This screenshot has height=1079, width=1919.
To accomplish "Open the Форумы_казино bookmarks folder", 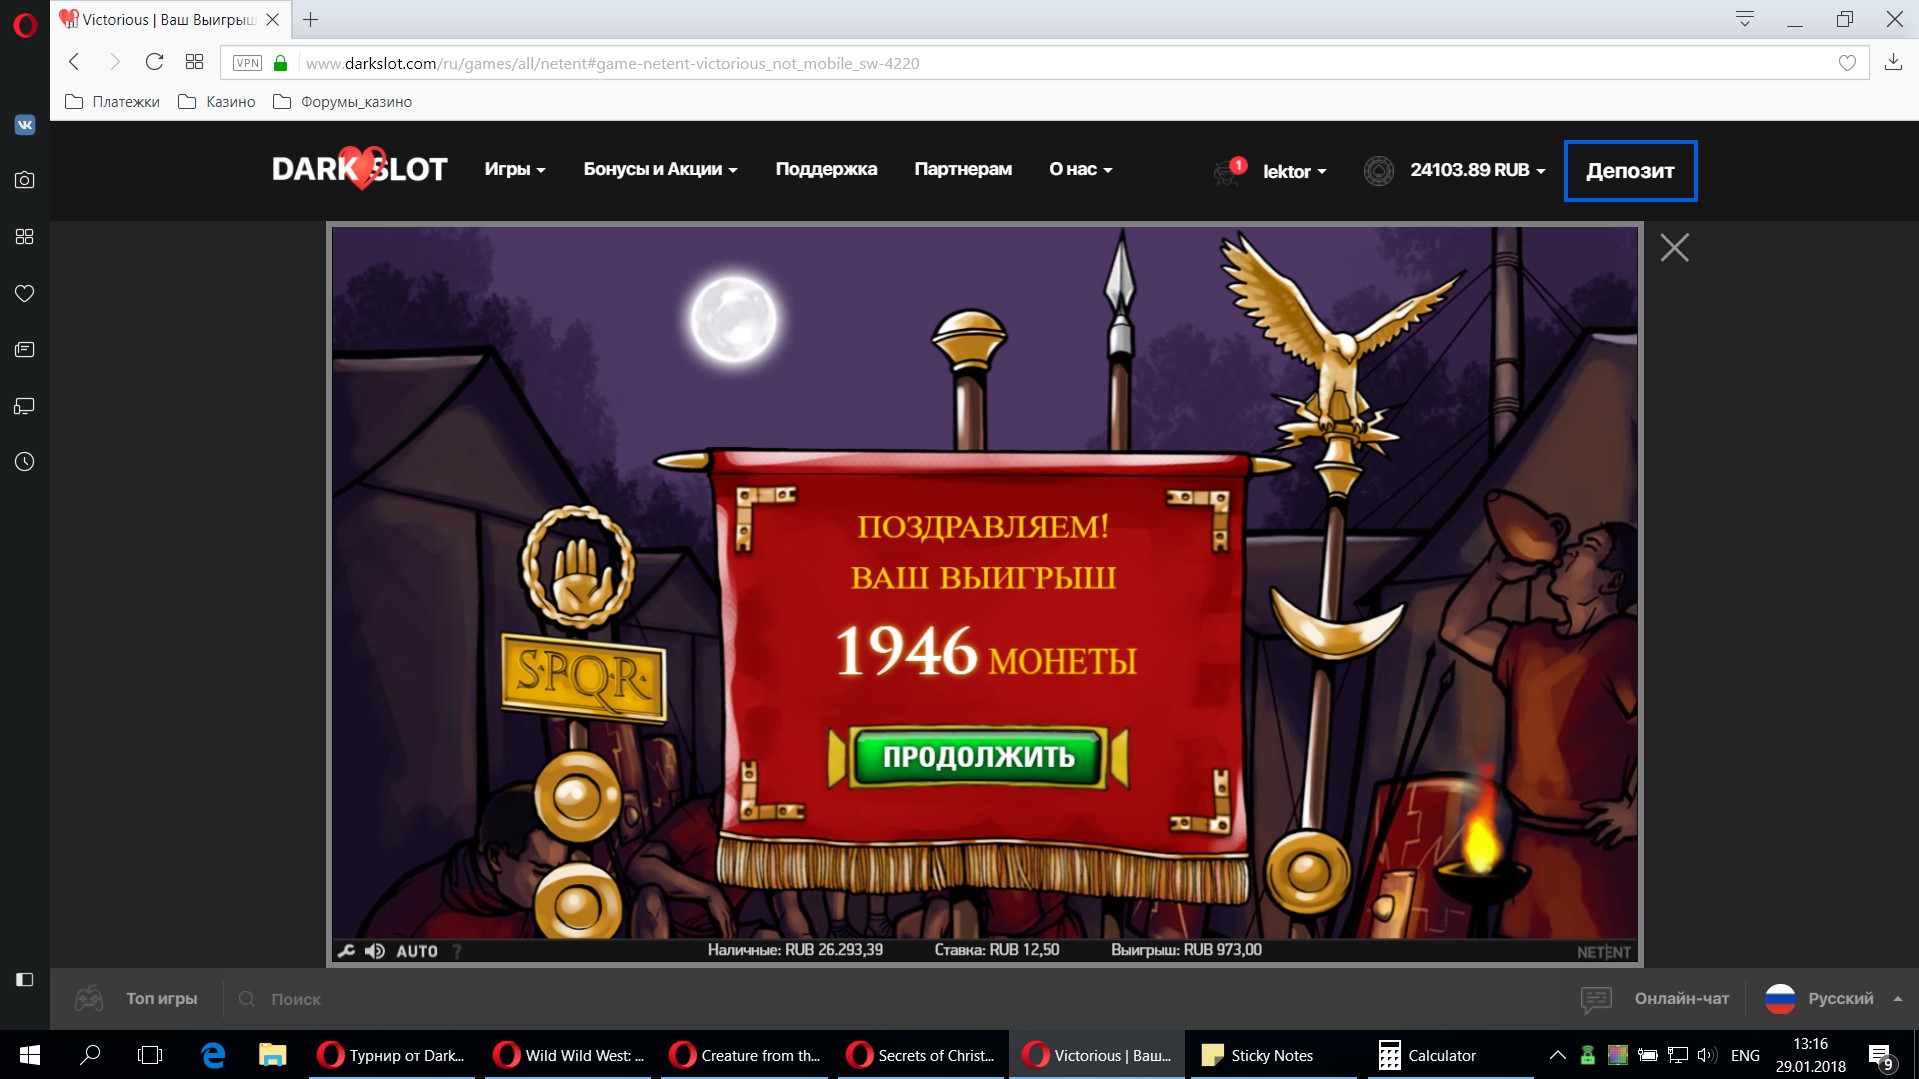I will tap(343, 102).
